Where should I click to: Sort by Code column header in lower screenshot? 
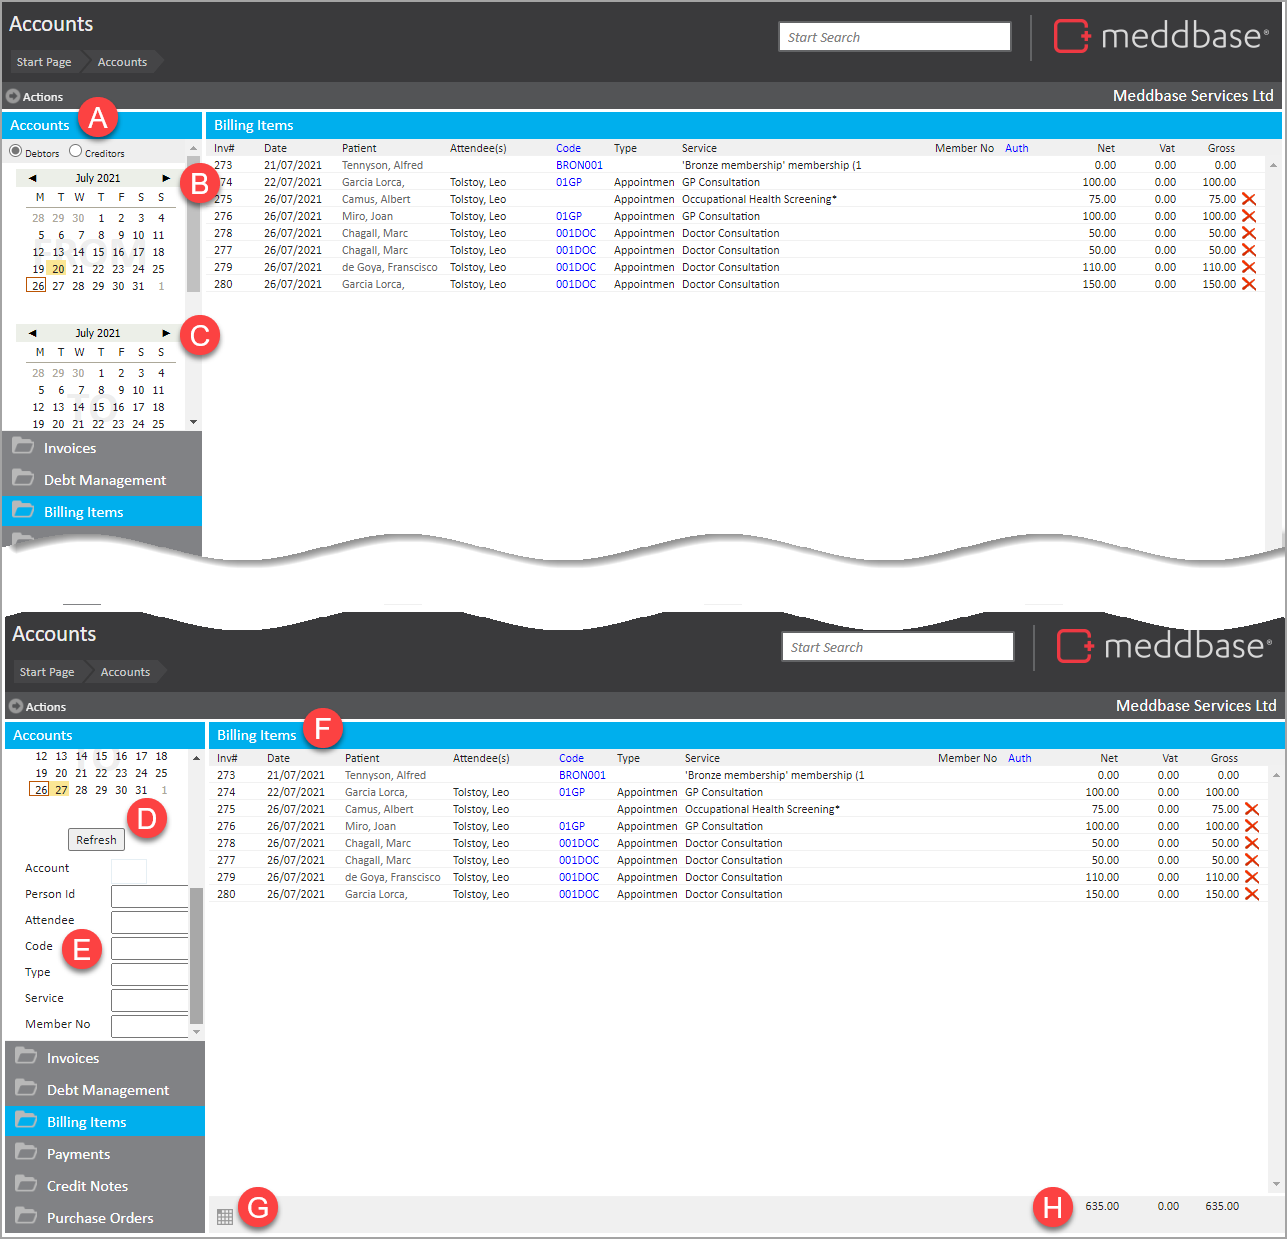pos(572,758)
